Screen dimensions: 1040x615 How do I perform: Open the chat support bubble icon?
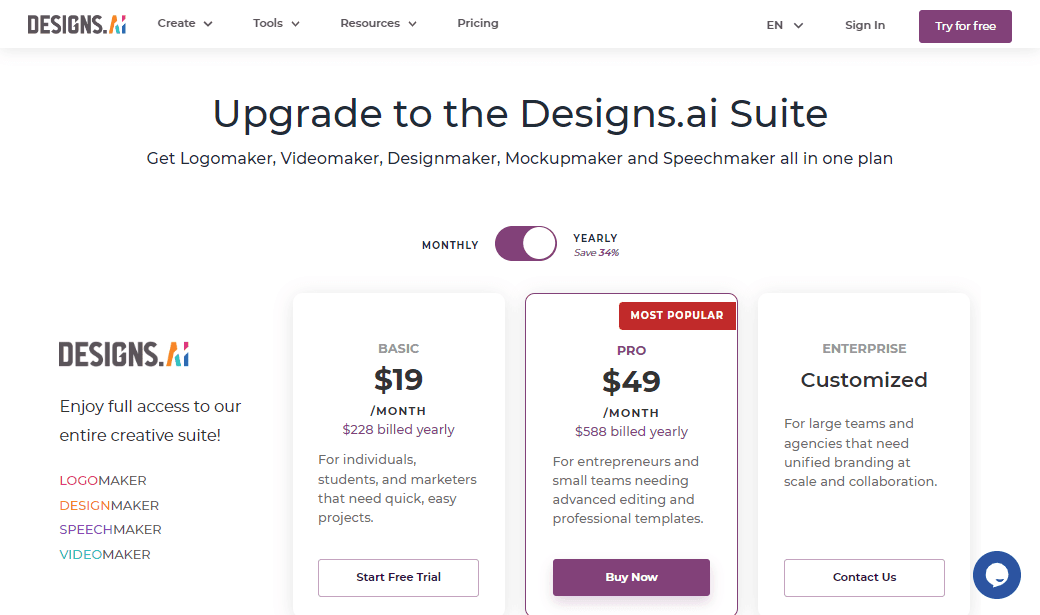[996, 575]
